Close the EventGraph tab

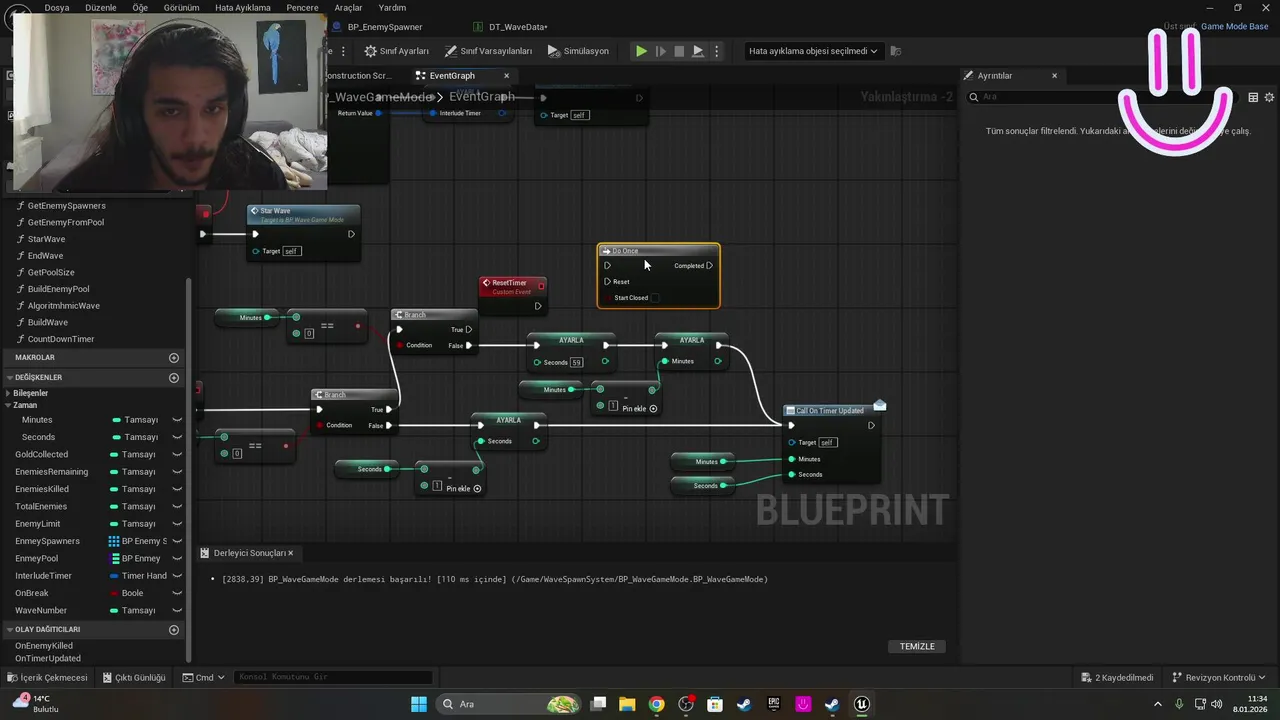[x=506, y=76]
